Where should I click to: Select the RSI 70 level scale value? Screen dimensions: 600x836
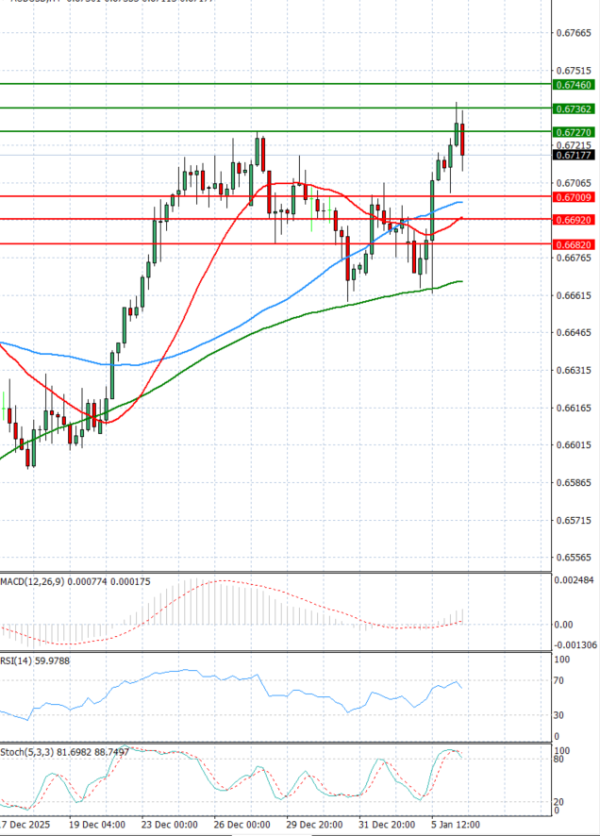(x=560, y=681)
